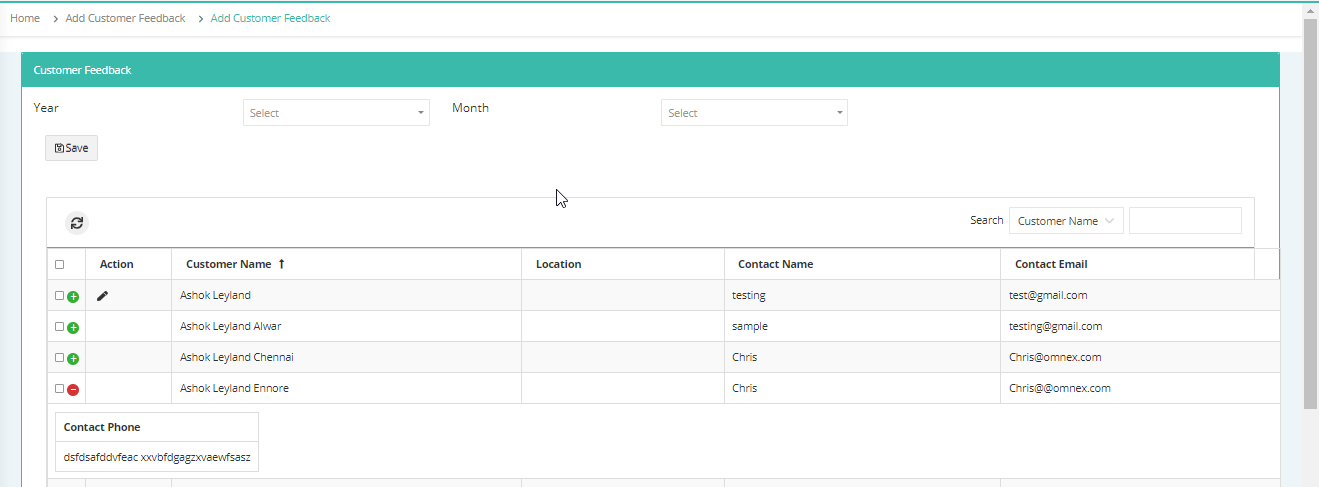This screenshot has width=1319, height=487.
Task: Click the contact phone value 'dsfdsafddvfeac xxvbfdgagzxvaewfsasz'
Action: 157,457
